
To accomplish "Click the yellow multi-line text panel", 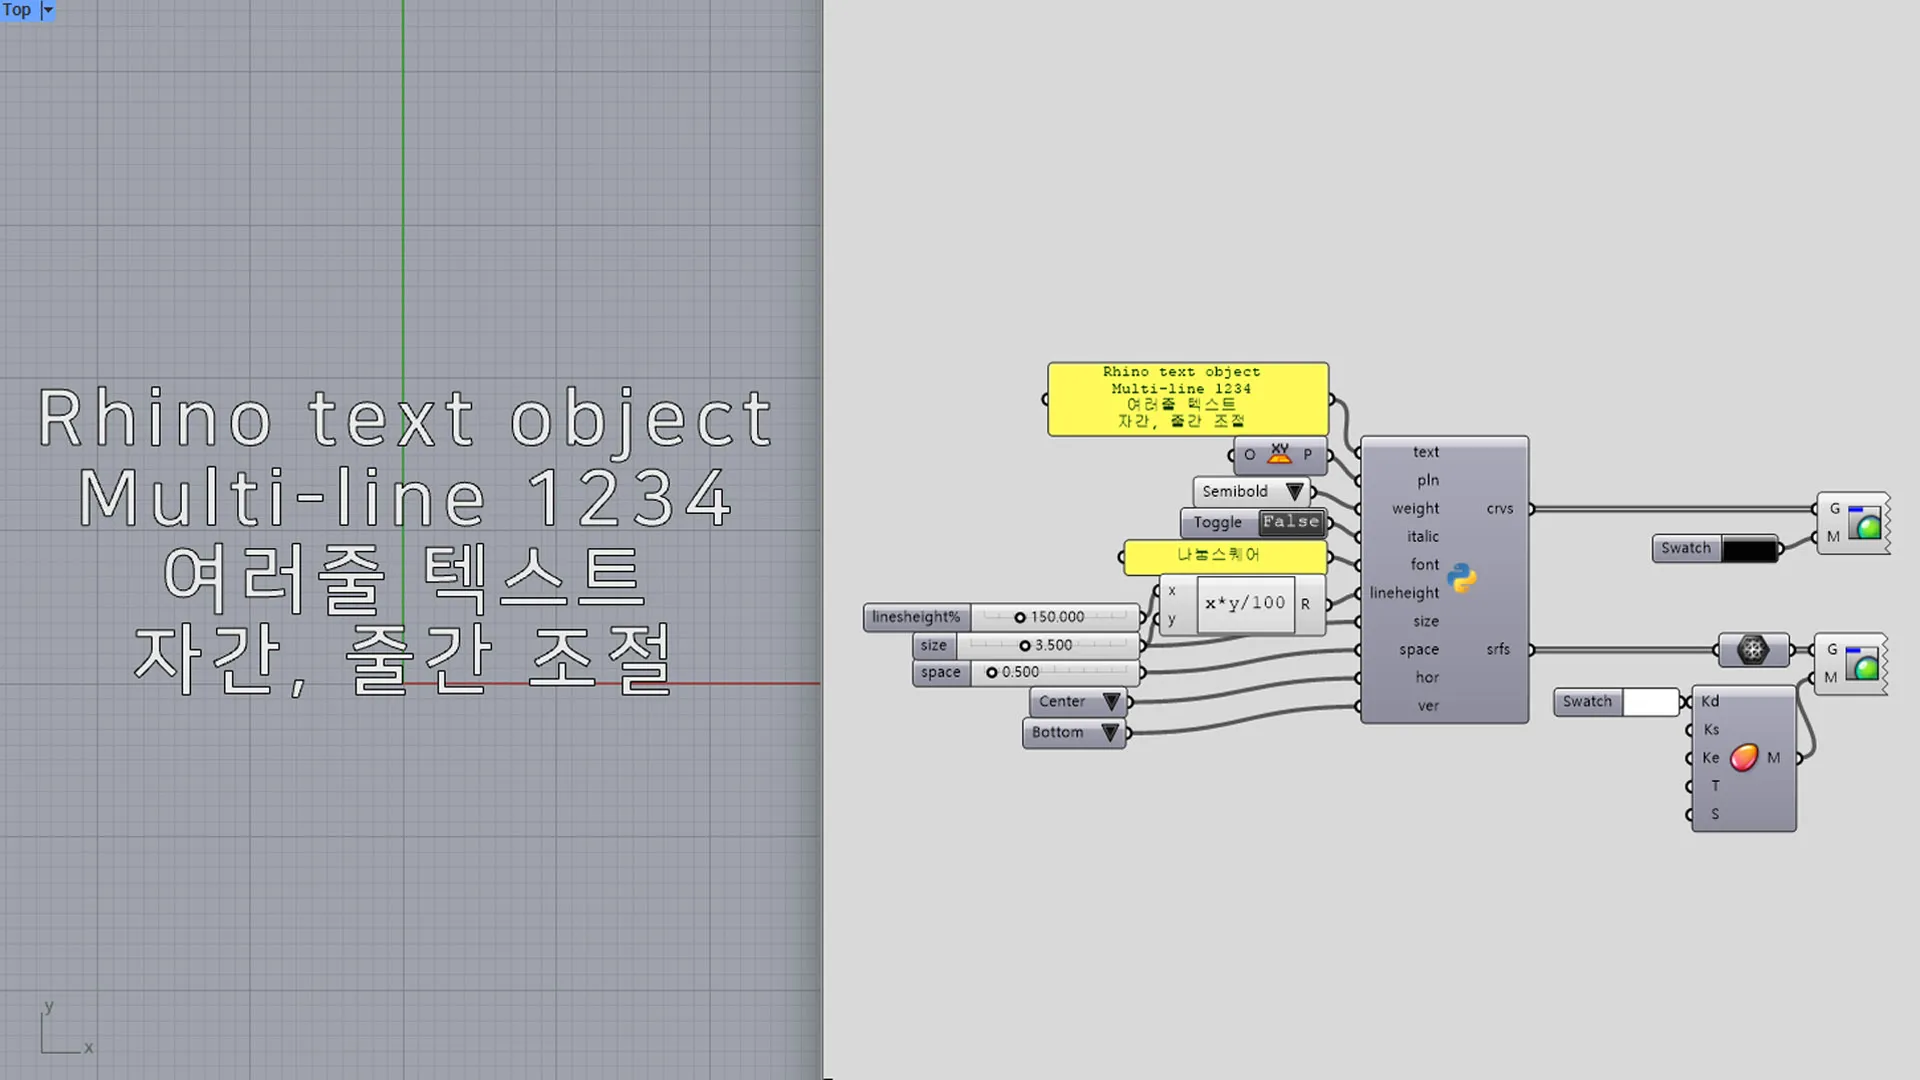I will tap(1187, 398).
